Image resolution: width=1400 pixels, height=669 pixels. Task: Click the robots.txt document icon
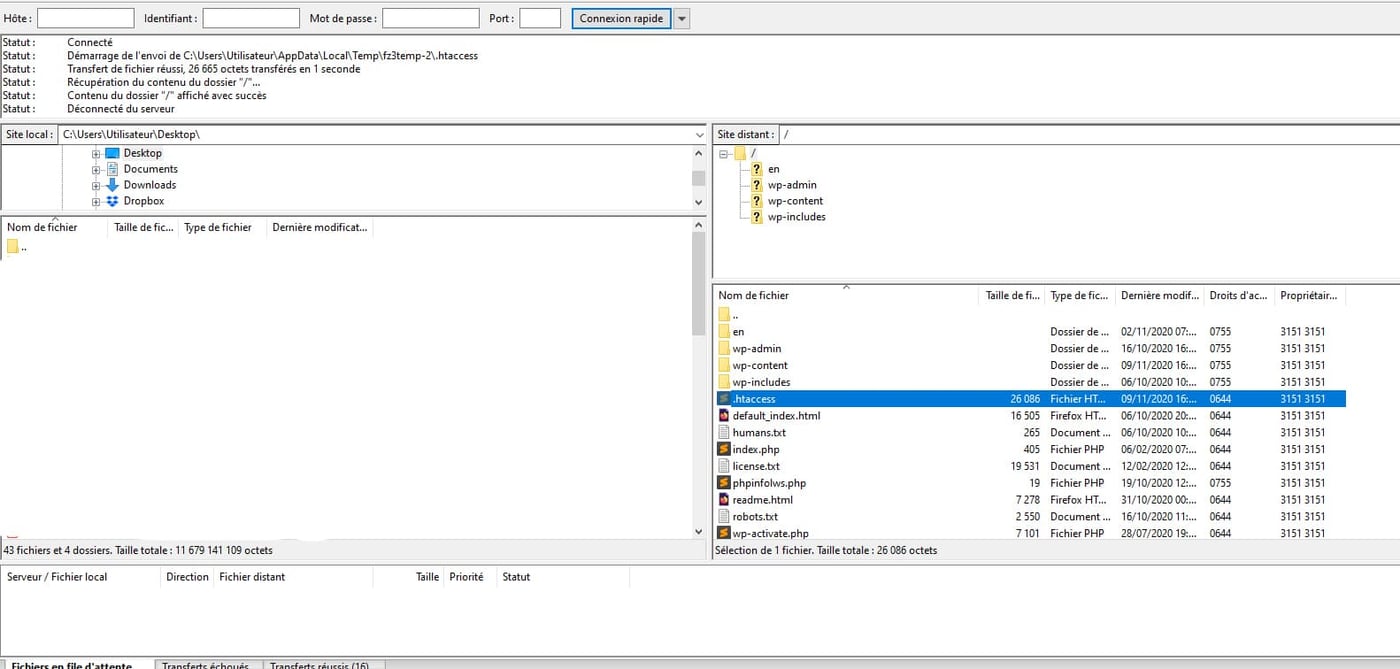725,516
